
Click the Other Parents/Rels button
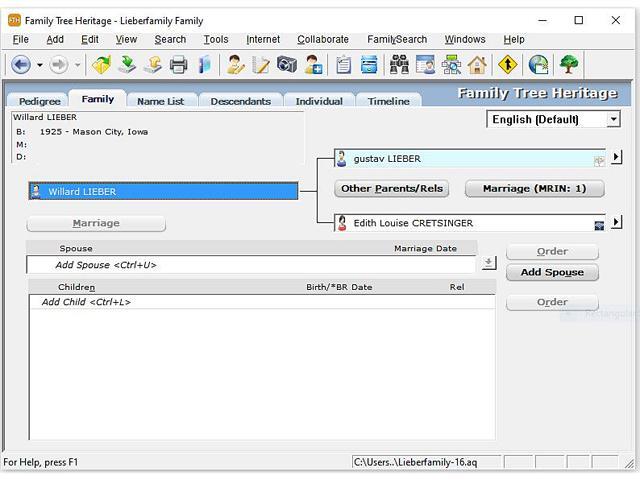point(391,188)
